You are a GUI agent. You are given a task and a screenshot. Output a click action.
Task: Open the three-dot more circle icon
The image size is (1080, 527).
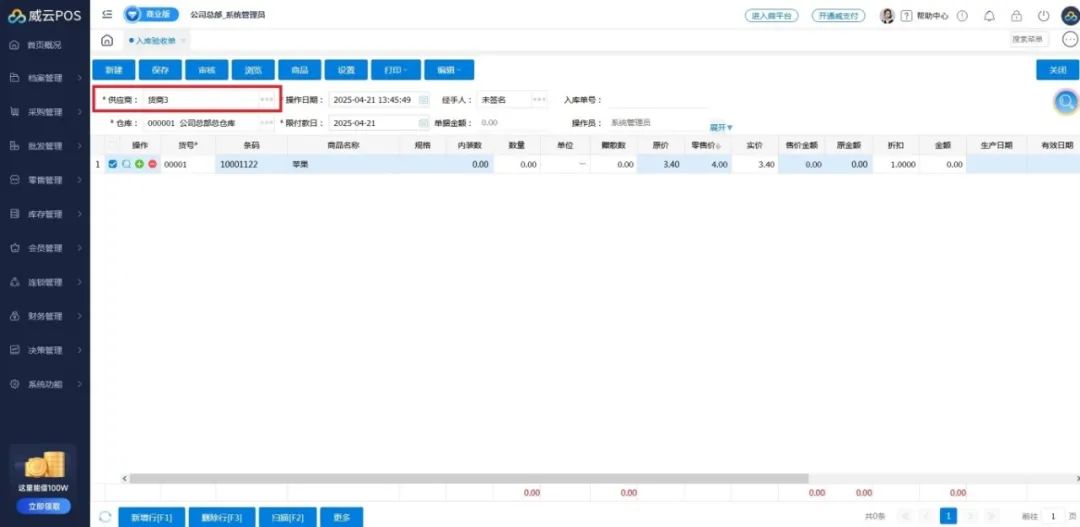(1070, 40)
